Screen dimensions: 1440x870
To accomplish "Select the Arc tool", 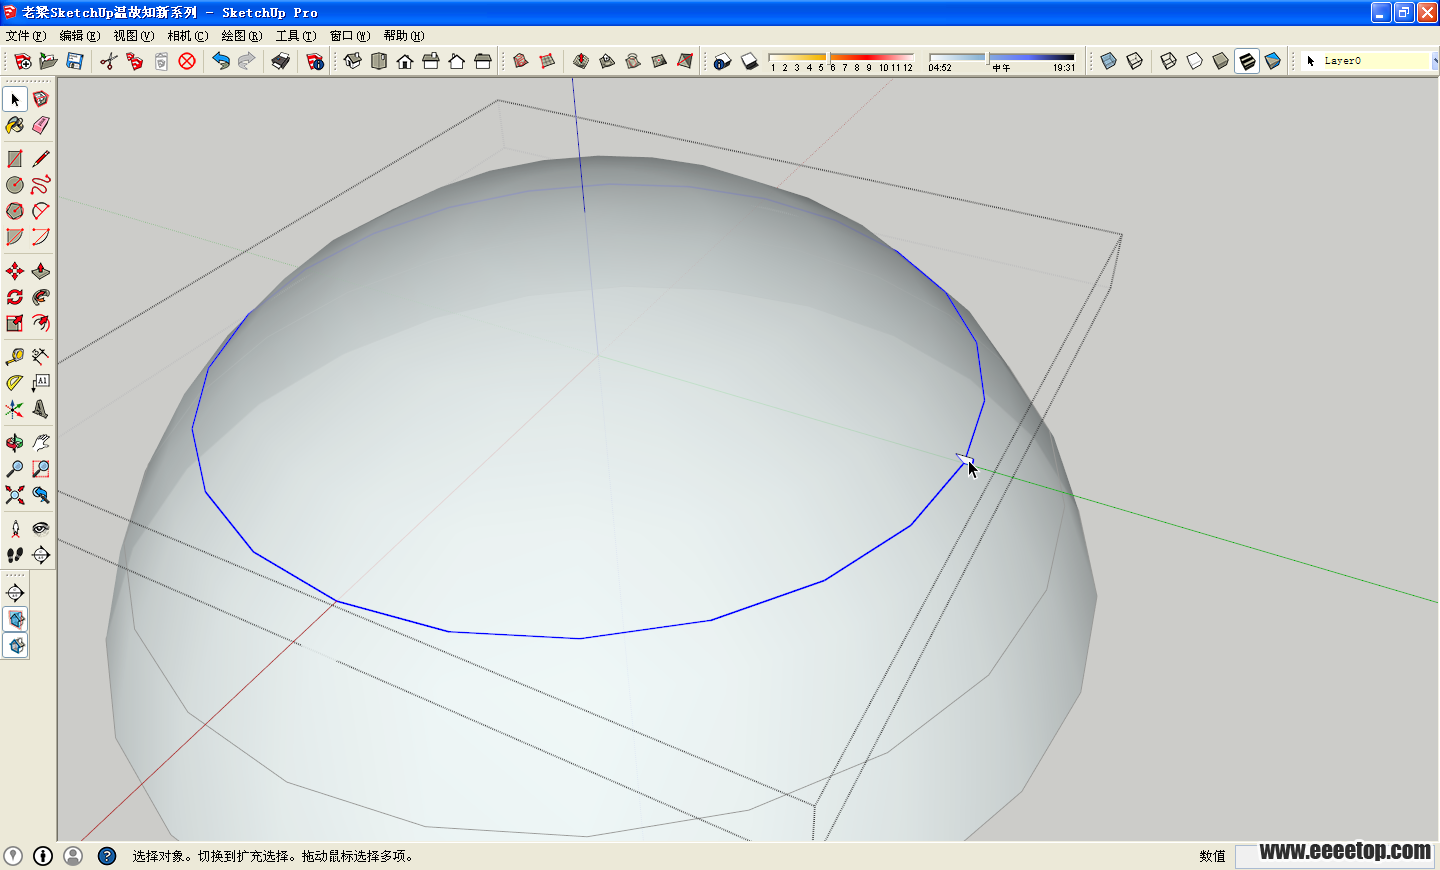I will click(x=41, y=211).
